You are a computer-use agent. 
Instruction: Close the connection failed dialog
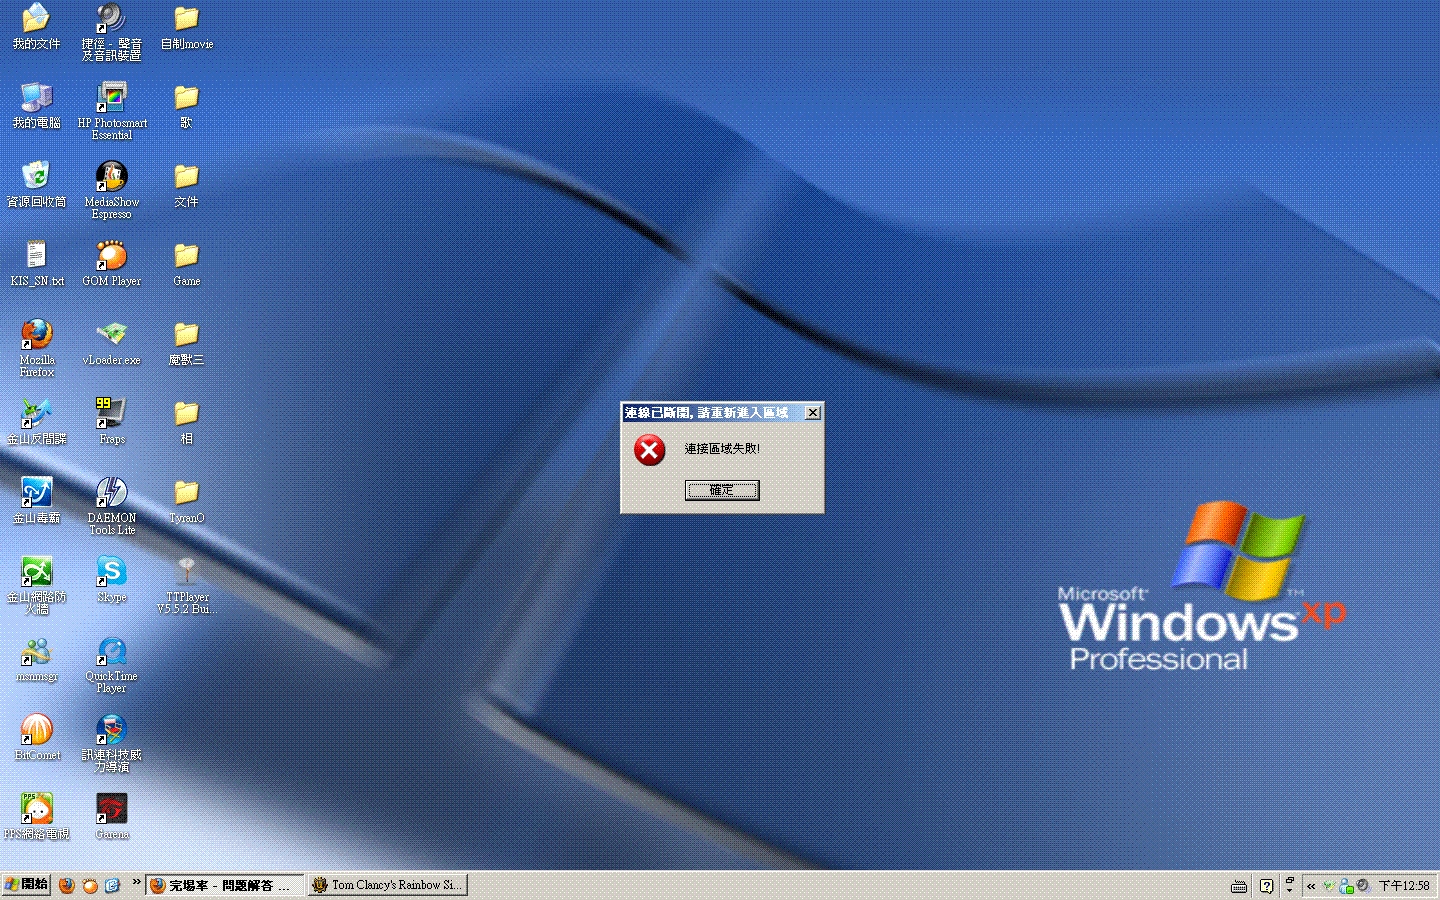tap(813, 412)
